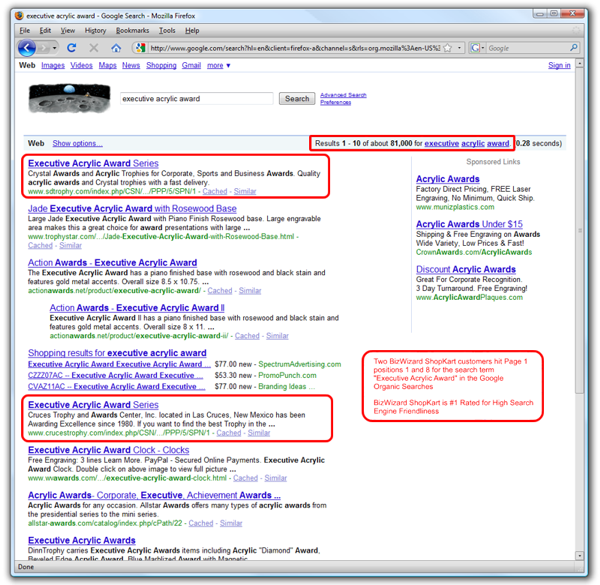
Task: Click the Sign in link
Action: (559, 65)
